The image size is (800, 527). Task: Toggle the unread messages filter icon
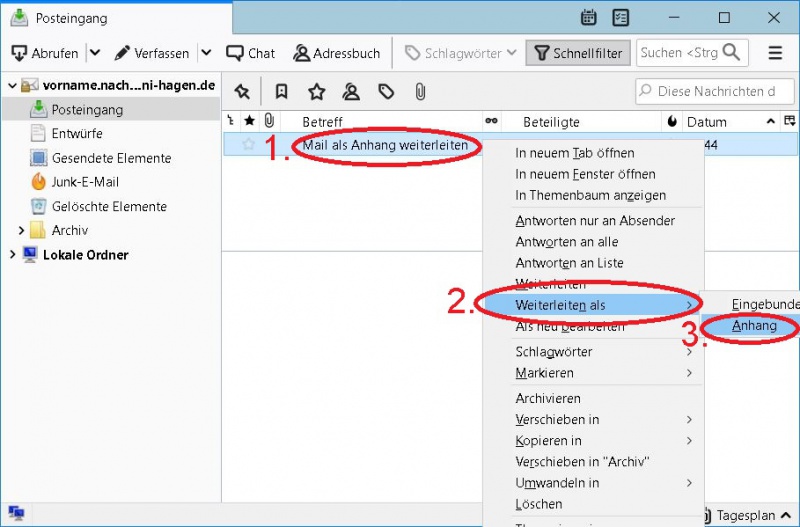click(x=281, y=92)
